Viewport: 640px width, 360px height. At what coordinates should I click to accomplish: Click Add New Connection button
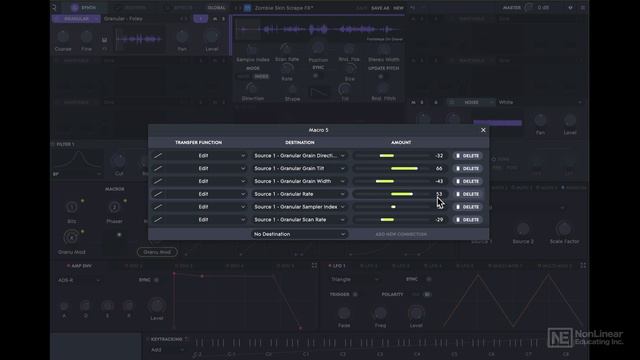pos(401,234)
